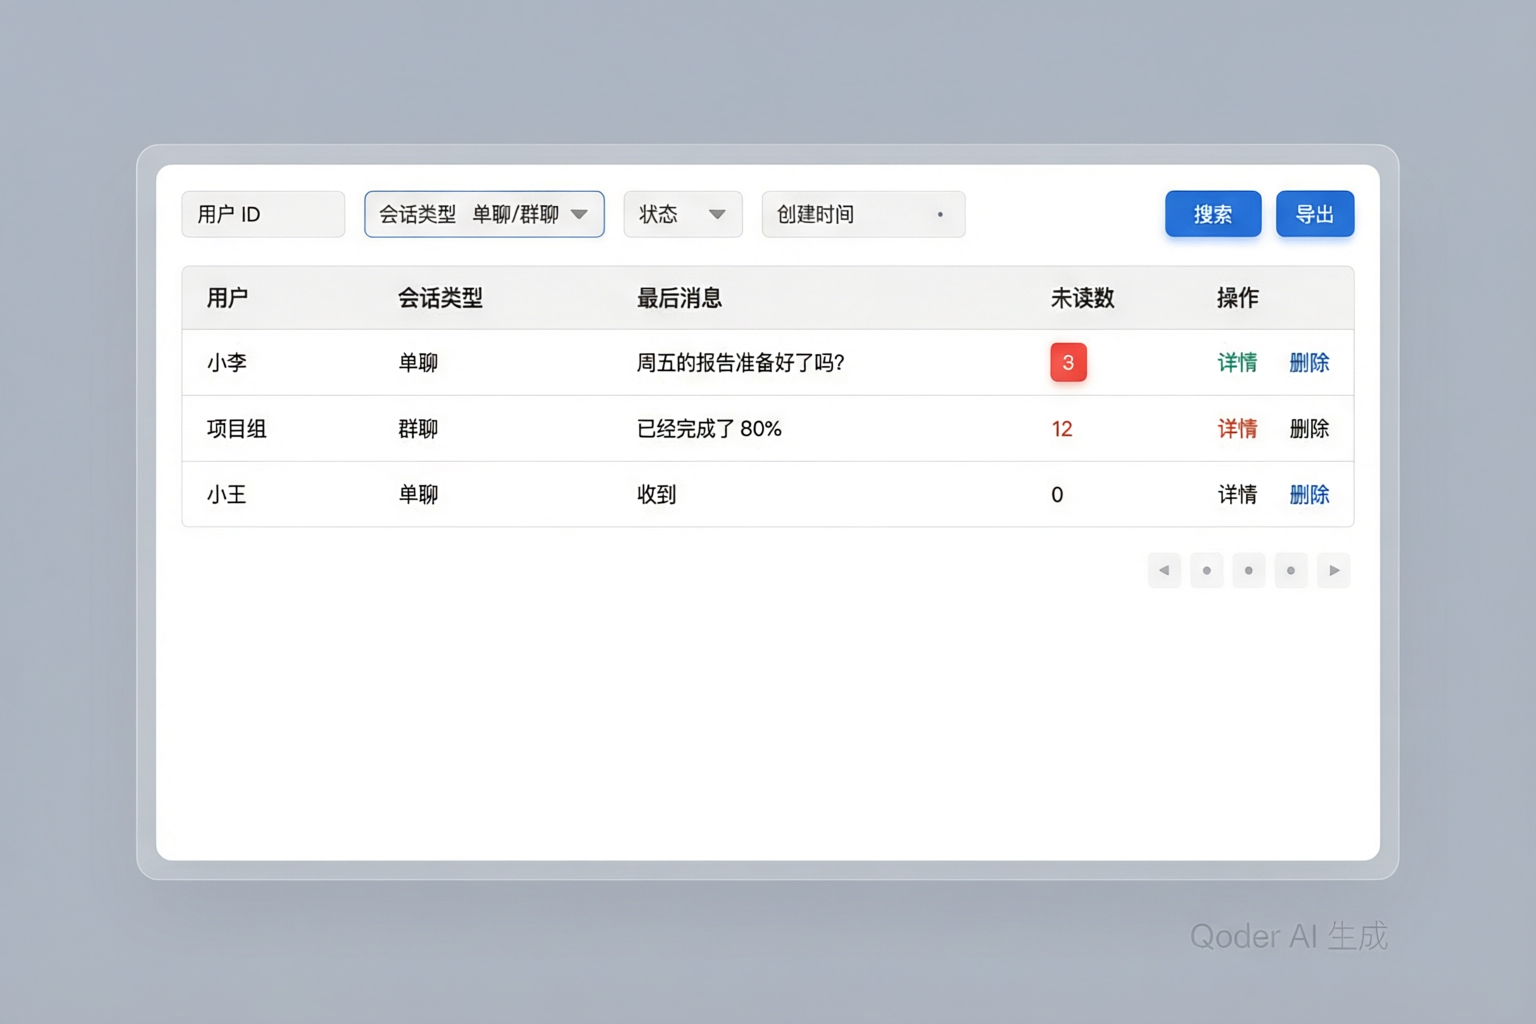Select message 周五的报告准备好了吗?

[x=741, y=363]
